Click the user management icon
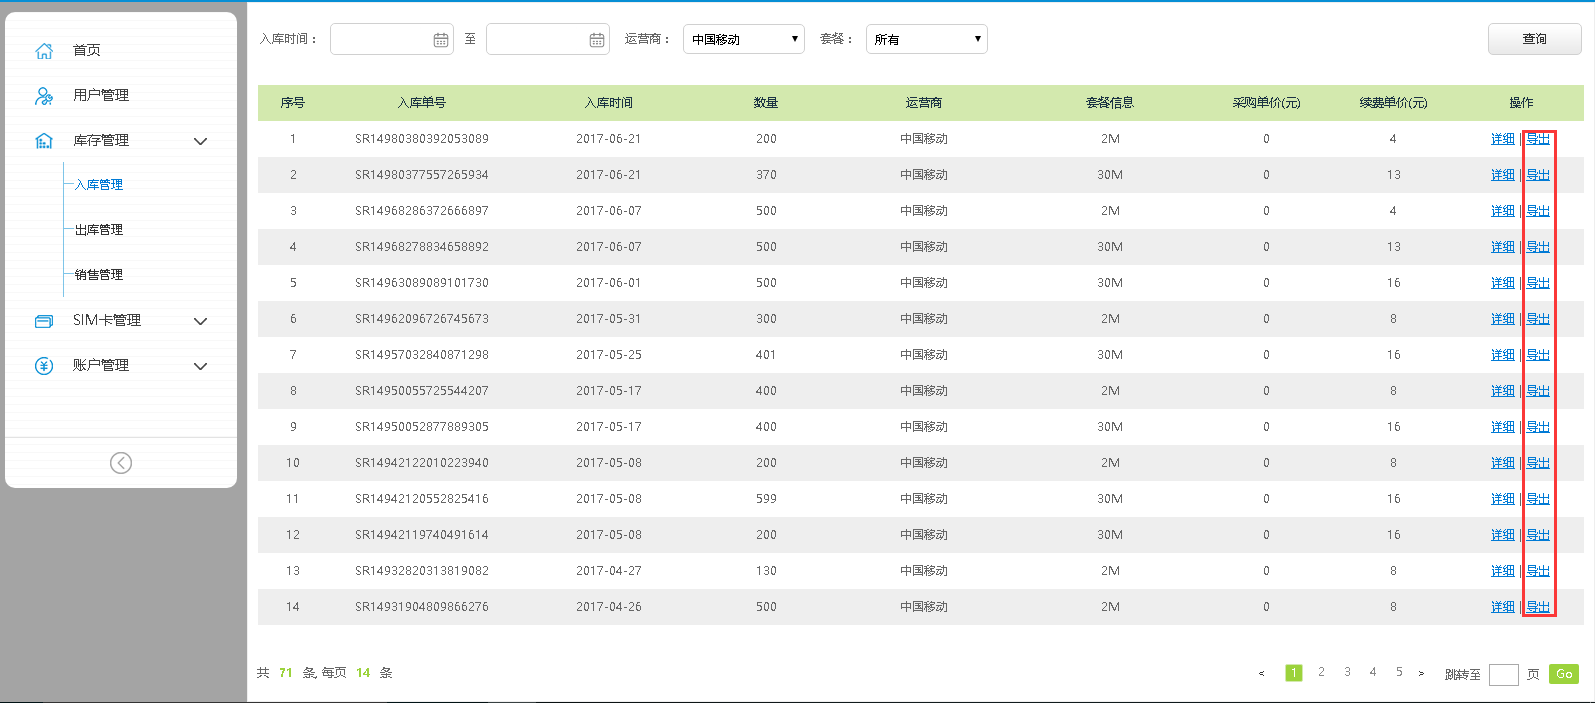This screenshot has height=703, width=1595. click(44, 96)
